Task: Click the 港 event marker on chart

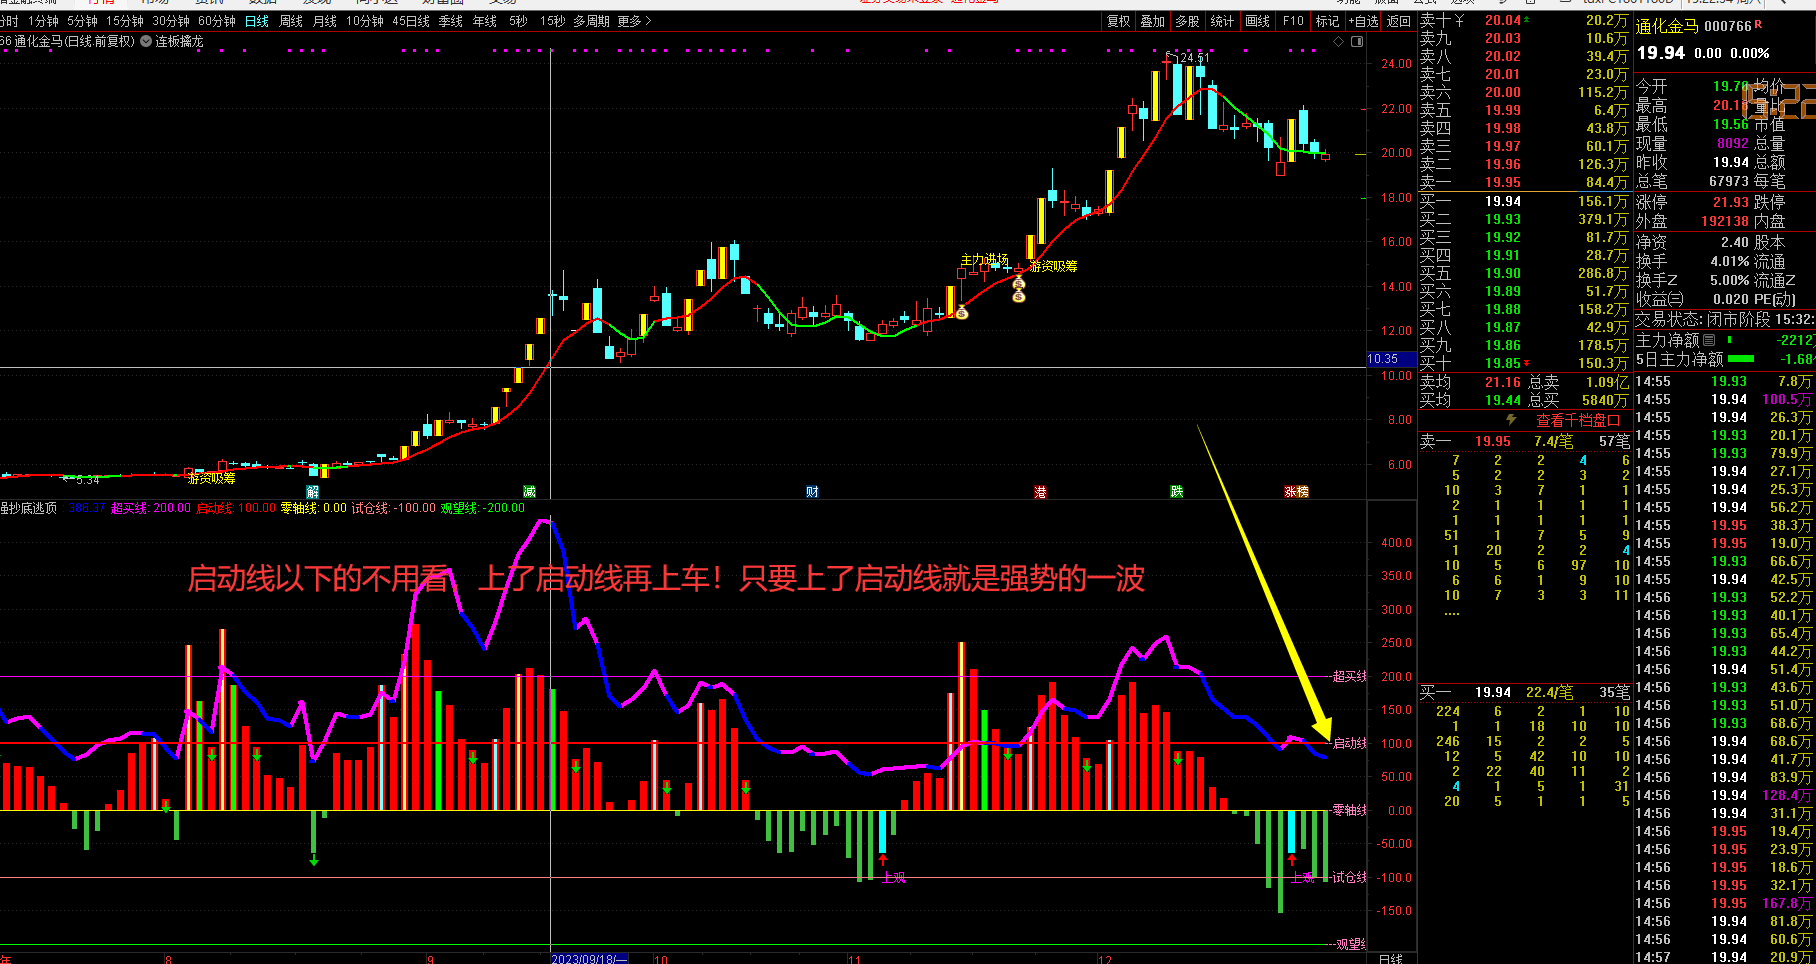Action: 1040,492
